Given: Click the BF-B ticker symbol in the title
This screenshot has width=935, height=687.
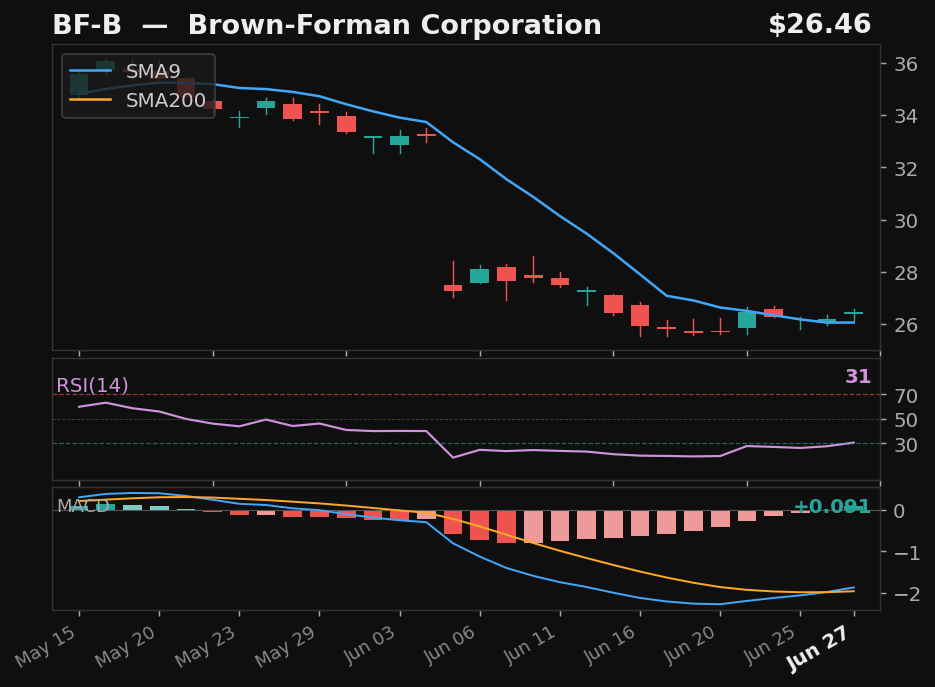Looking at the screenshot, I should (x=87, y=25).
